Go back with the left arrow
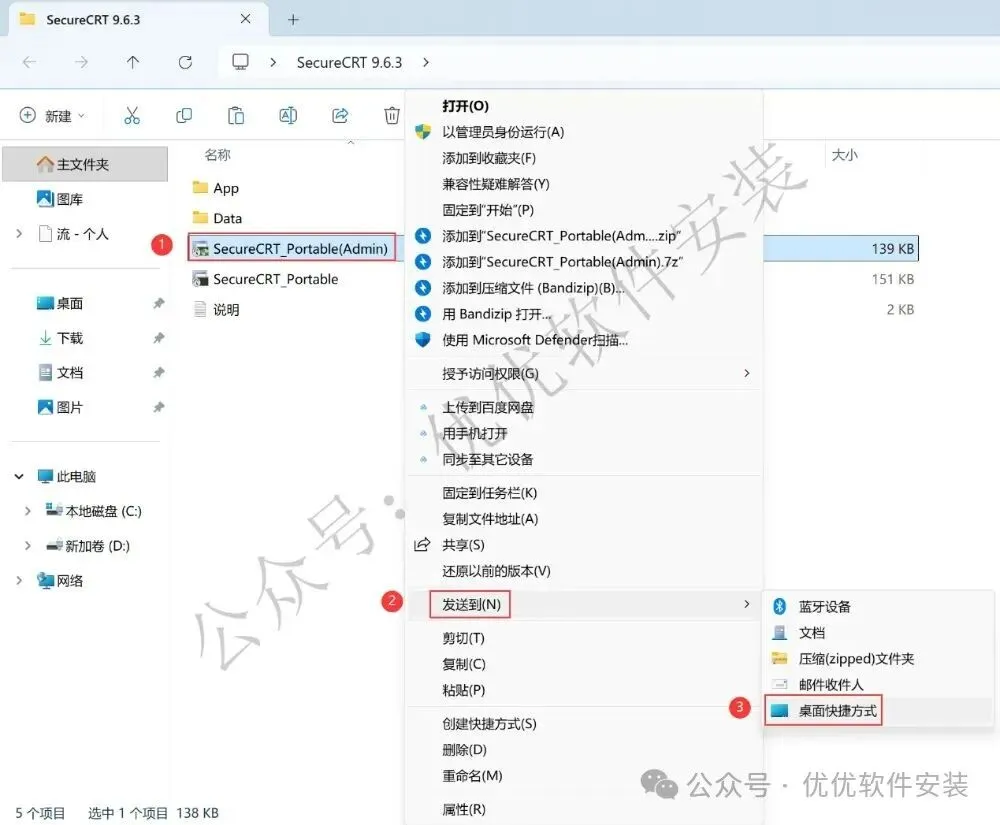The image size is (1000, 825). (29, 62)
